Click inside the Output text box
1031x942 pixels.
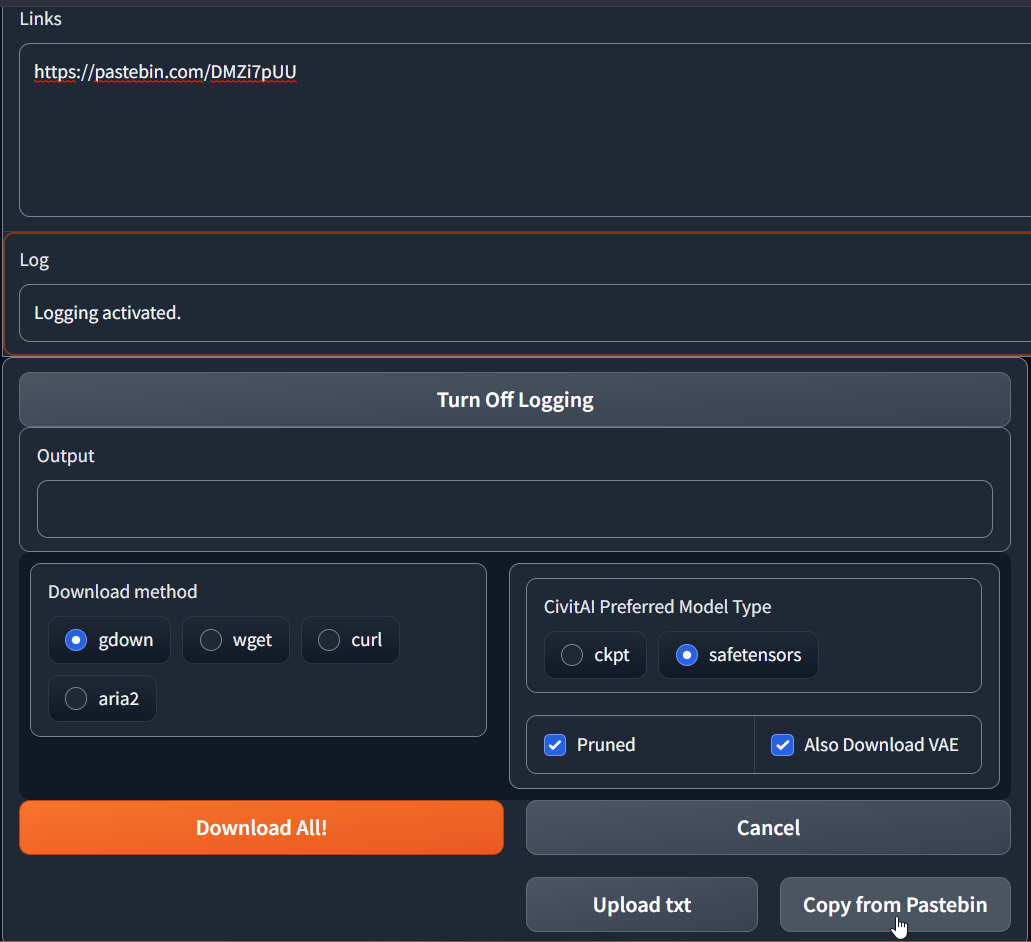tap(515, 509)
